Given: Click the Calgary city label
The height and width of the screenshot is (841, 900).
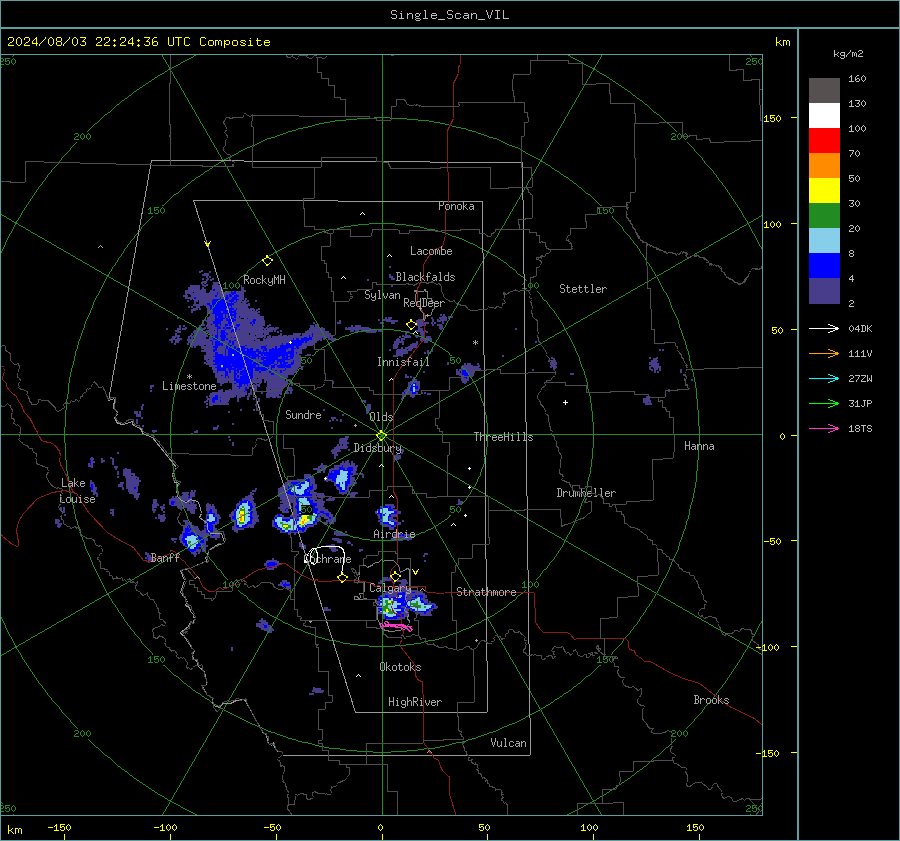Looking at the screenshot, I should (390, 588).
